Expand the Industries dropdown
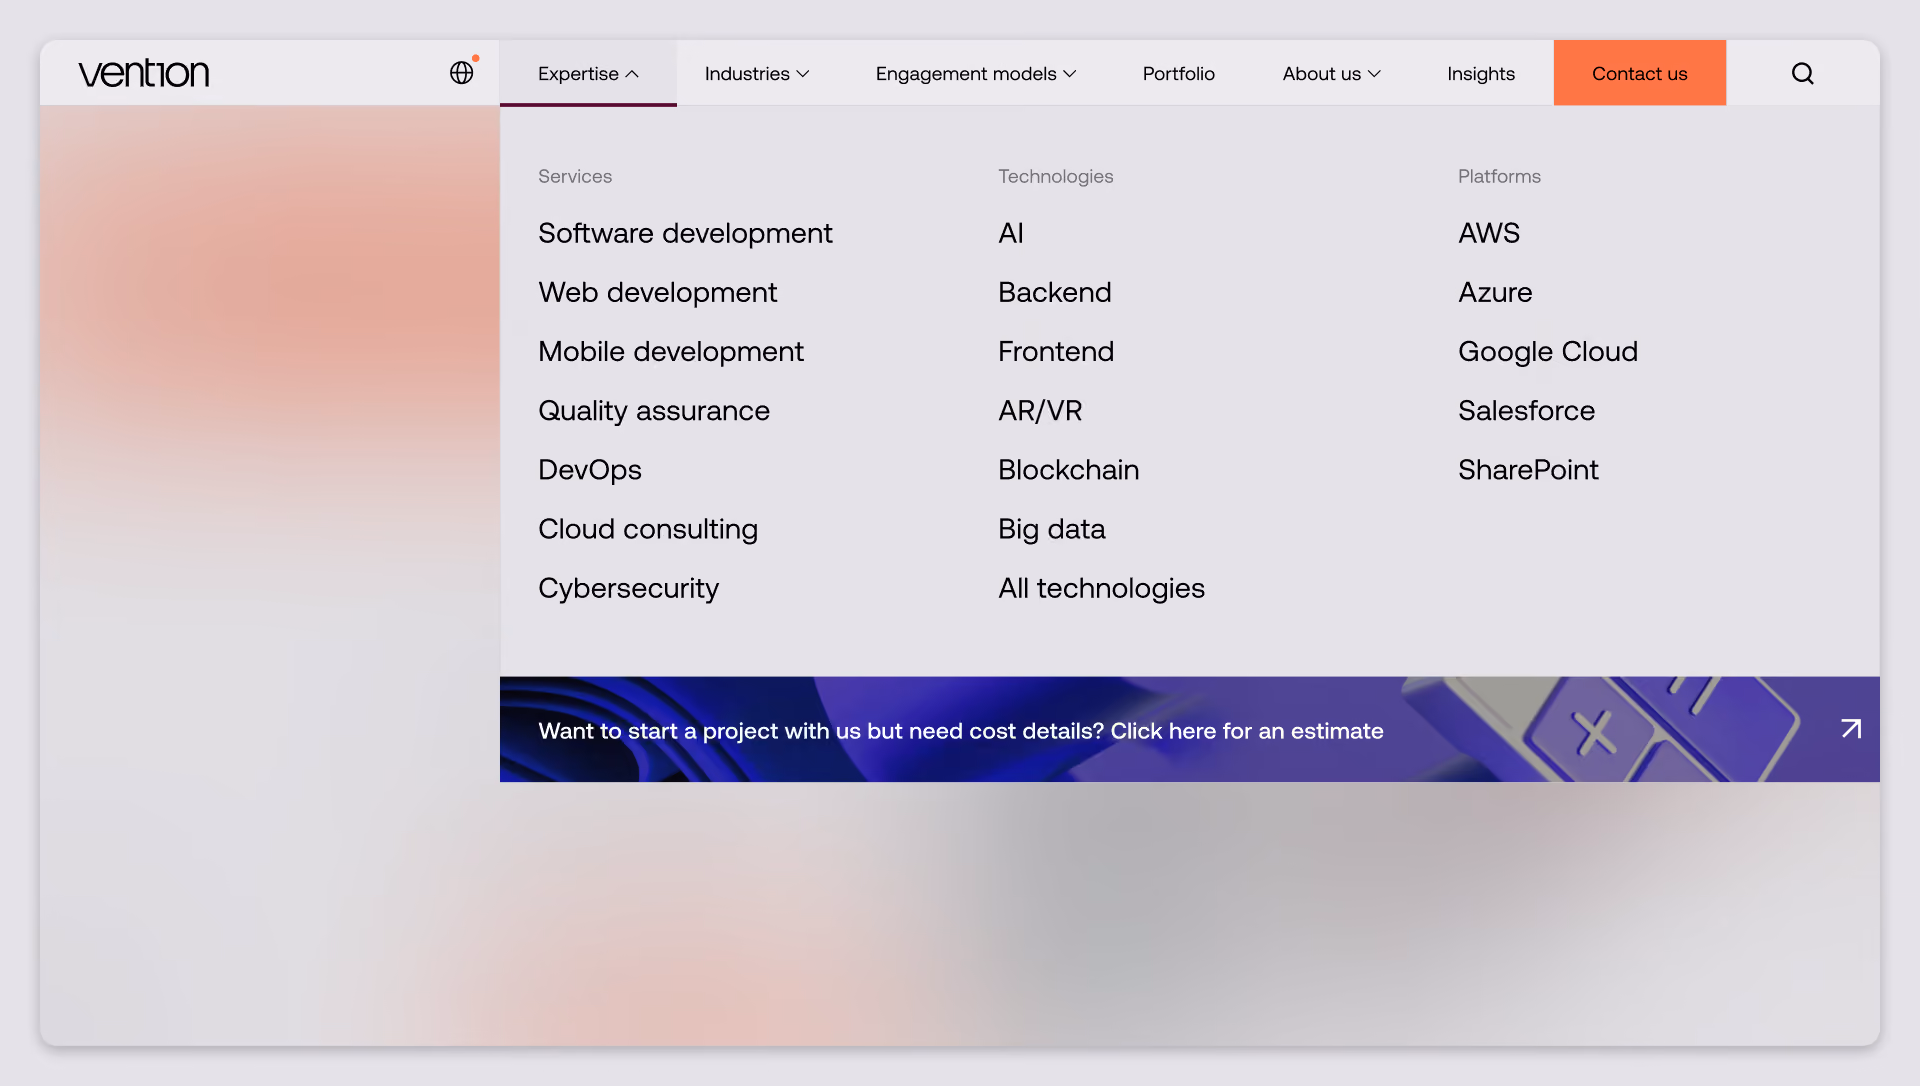The height and width of the screenshot is (1086, 1920). point(757,73)
